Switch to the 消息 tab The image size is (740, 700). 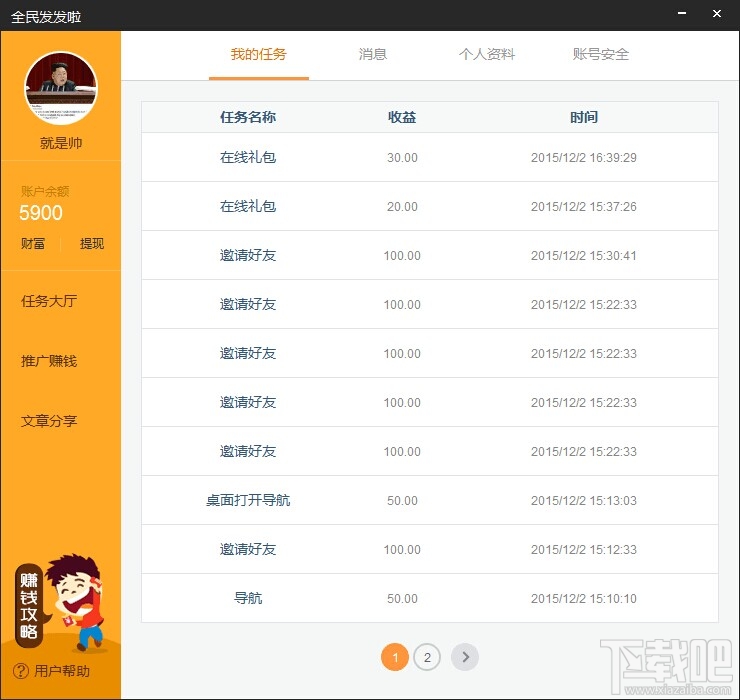point(373,54)
